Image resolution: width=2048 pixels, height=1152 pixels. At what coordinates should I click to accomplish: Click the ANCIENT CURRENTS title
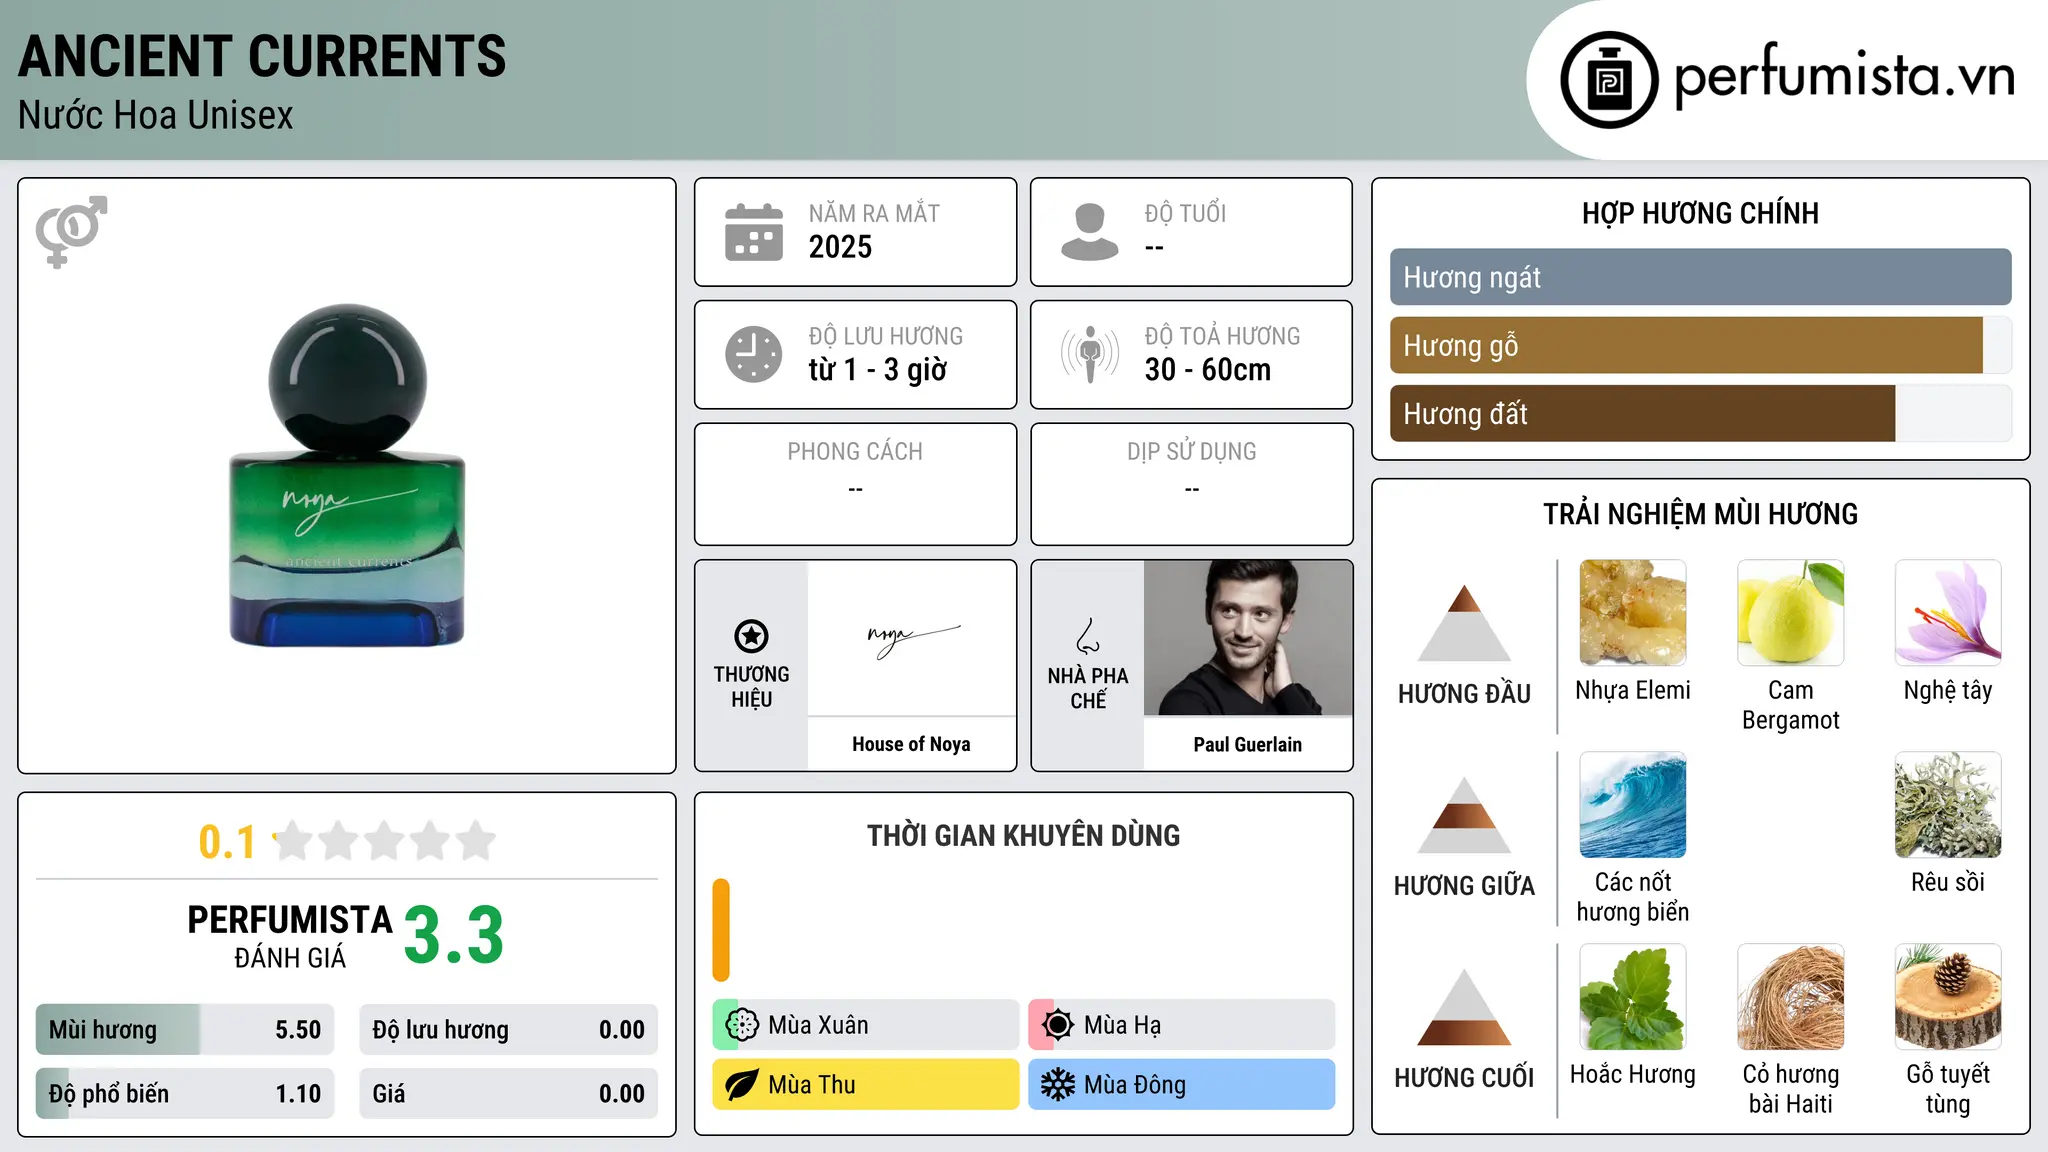[x=262, y=57]
